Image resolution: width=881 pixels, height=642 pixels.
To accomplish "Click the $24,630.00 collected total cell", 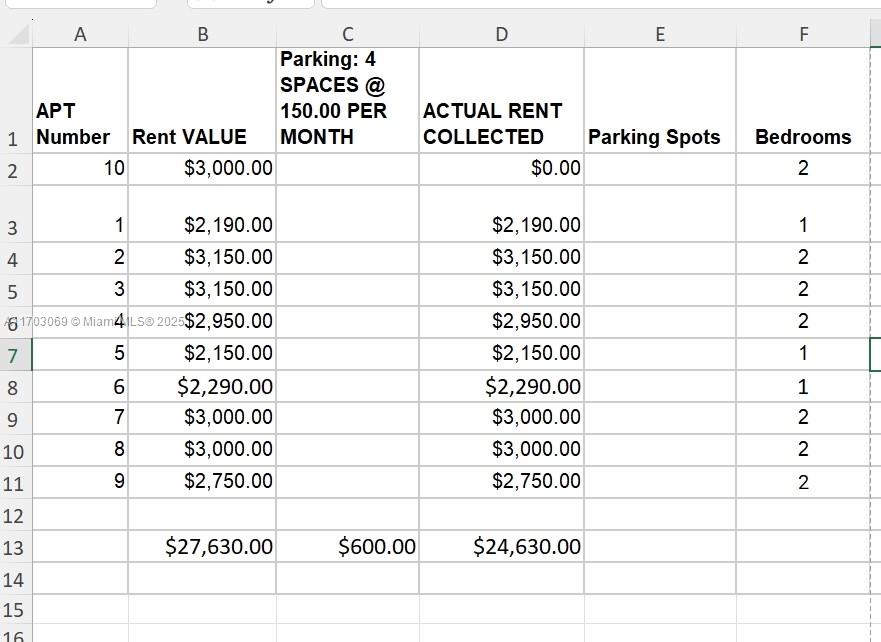I will tap(500, 547).
